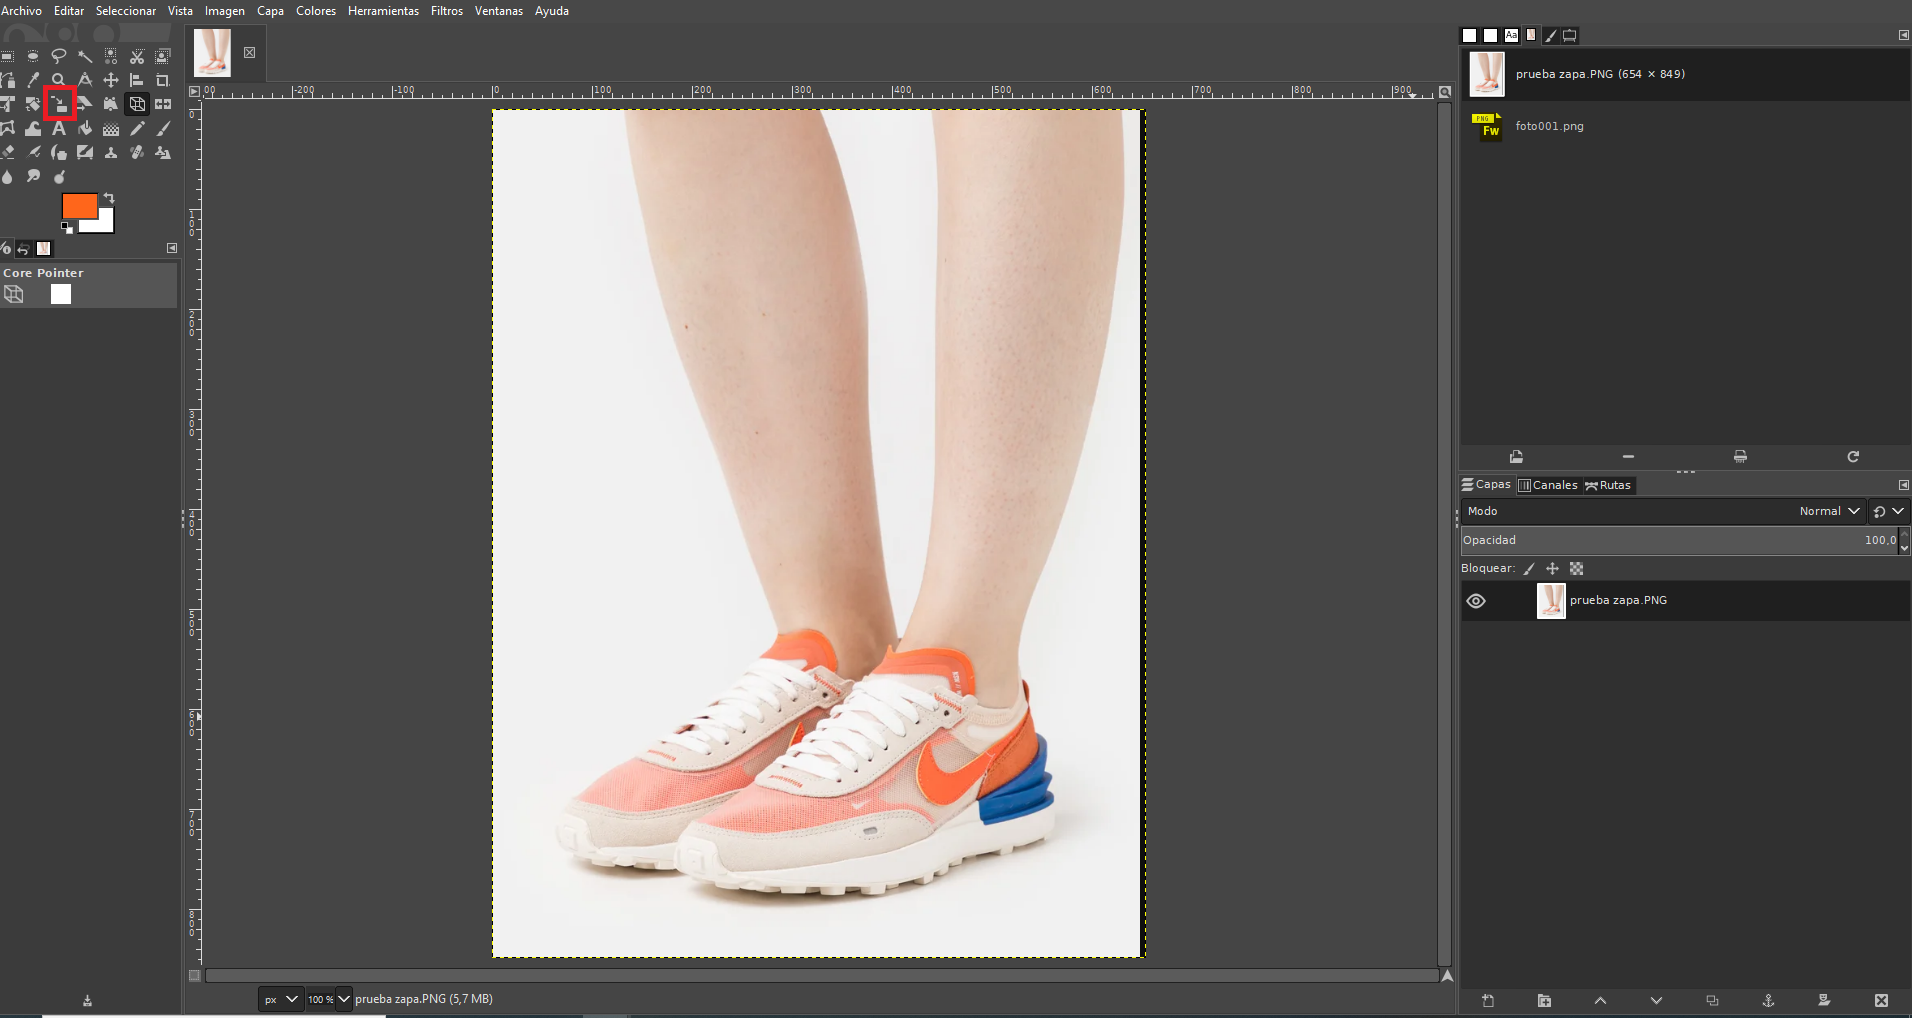The image size is (1912, 1018).
Task: Toggle lock pixels brush icon
Action: (x=1529, y=569)
